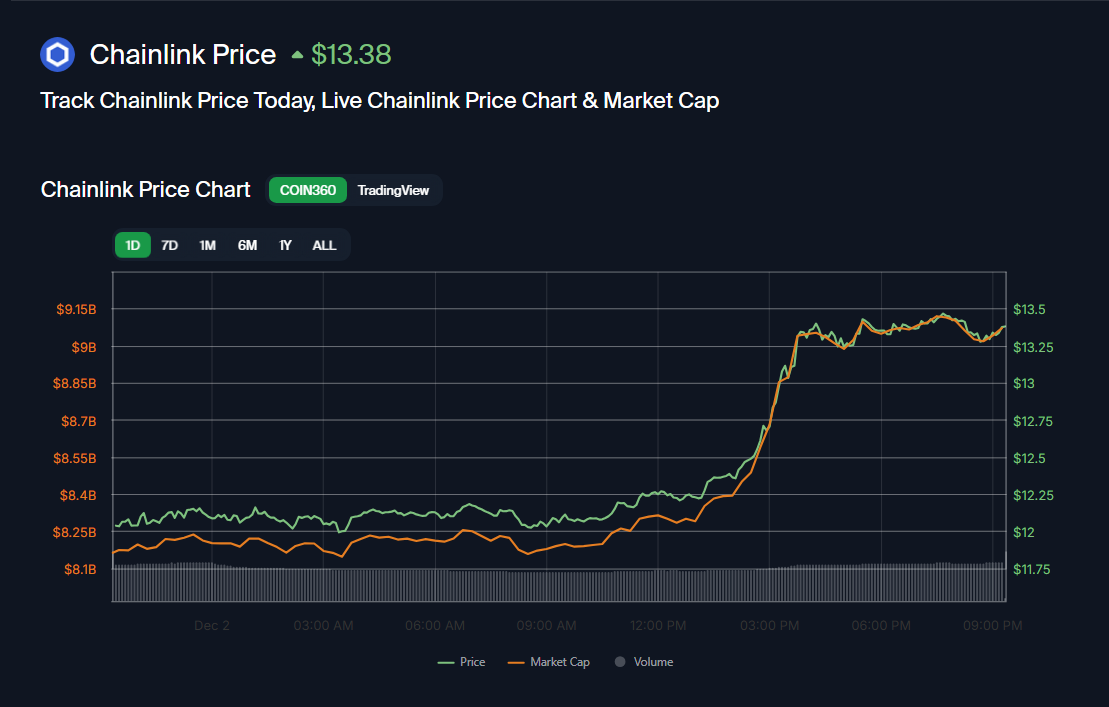The width and height of the screenshot is (1109, 707).
Task: Click the Chainlink hexagon logo icon
Action: [x=57, y=54]
